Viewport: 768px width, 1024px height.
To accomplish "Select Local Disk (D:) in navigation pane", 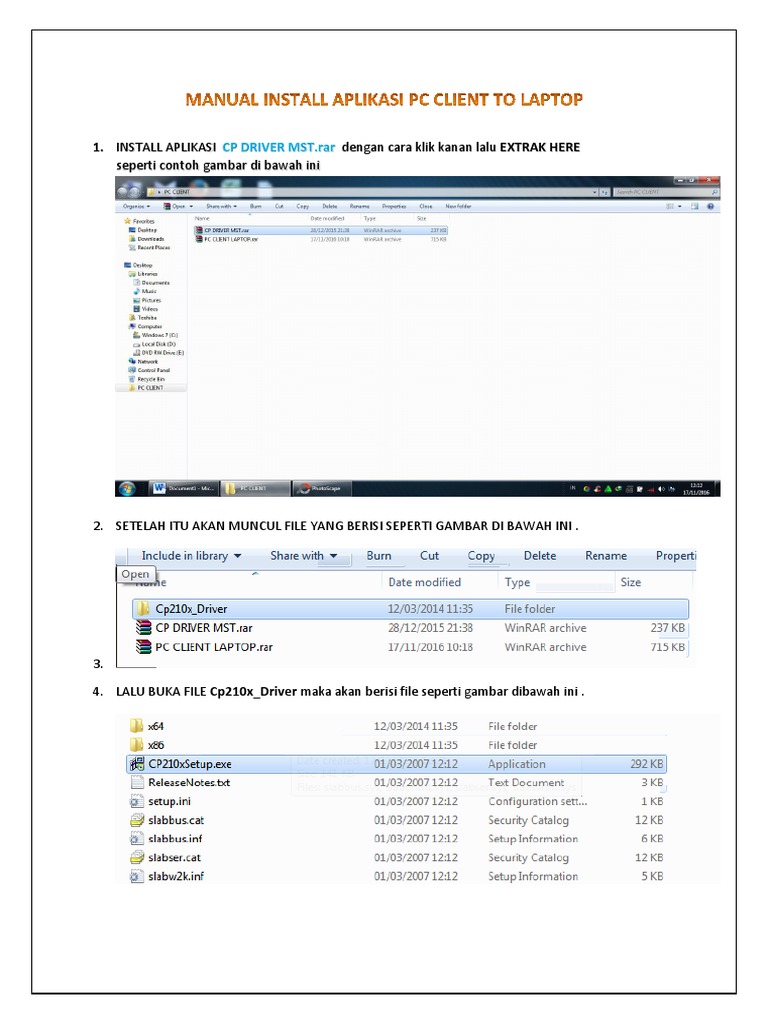I will point(155,344).
